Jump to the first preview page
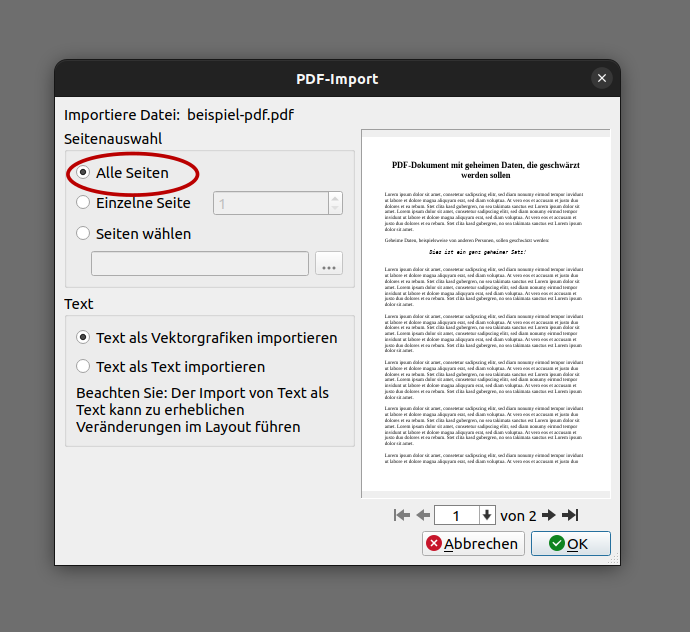 402,515
